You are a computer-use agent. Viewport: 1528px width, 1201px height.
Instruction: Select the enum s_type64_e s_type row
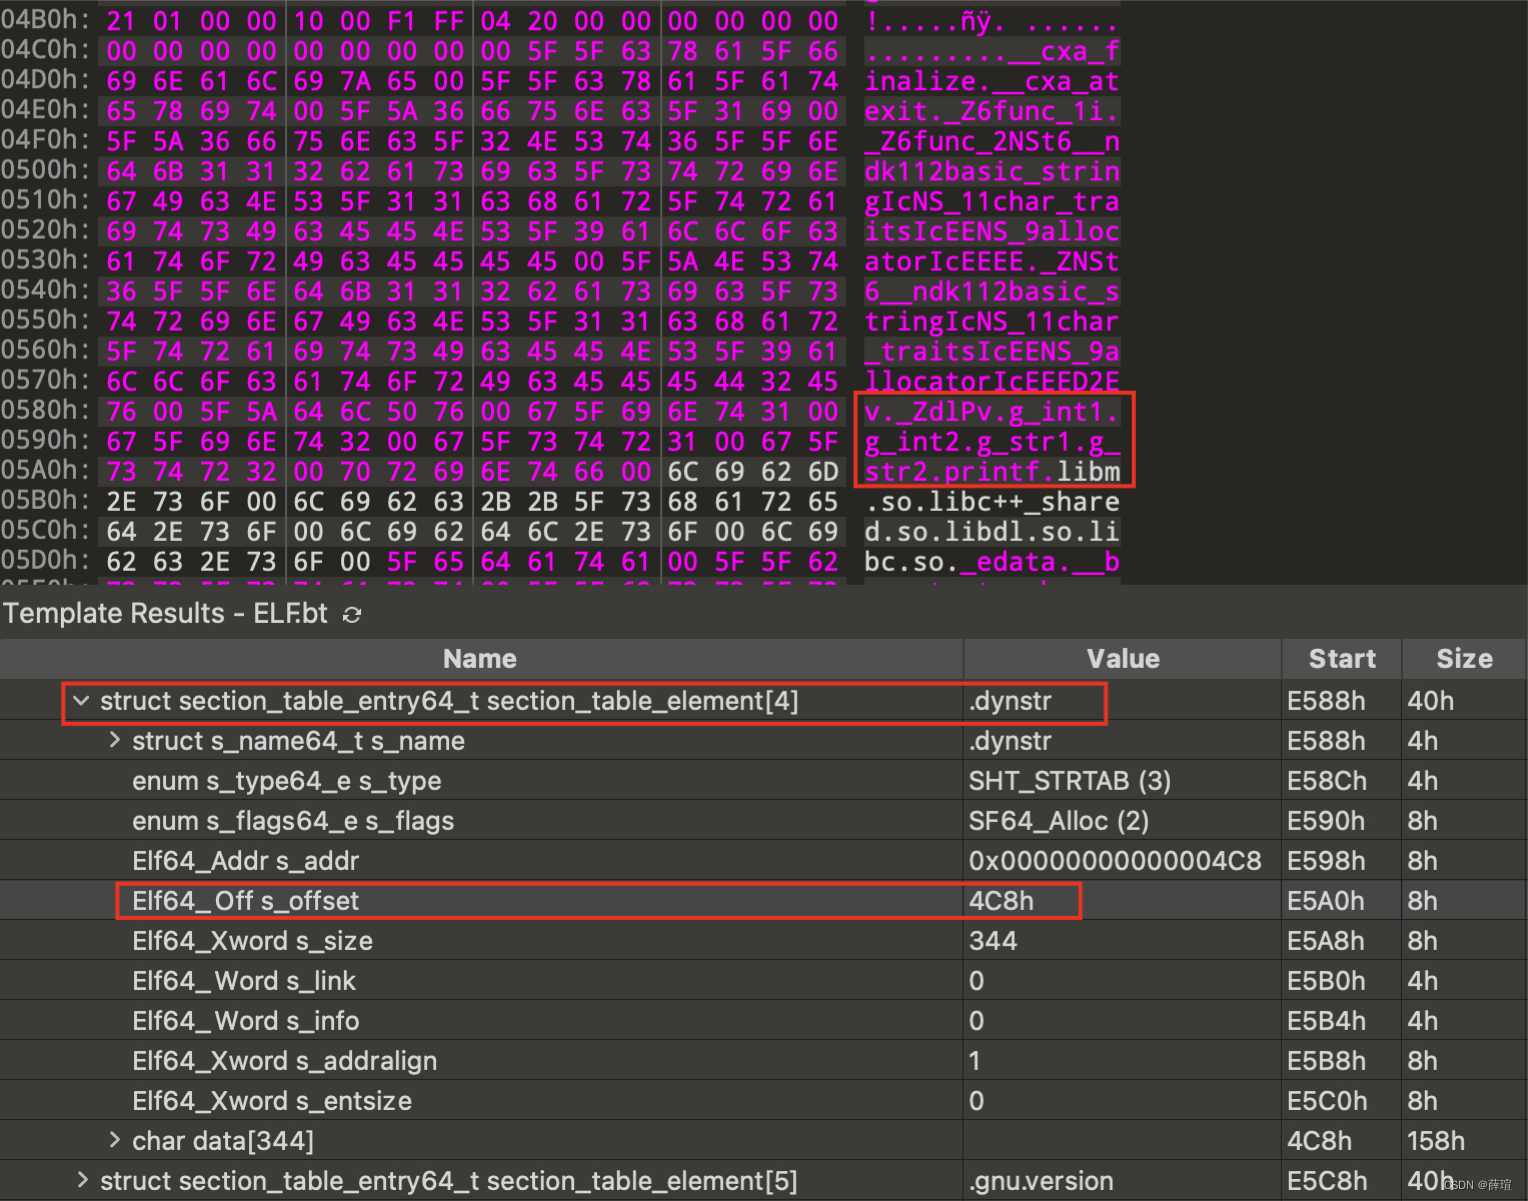tap(763, 781)
